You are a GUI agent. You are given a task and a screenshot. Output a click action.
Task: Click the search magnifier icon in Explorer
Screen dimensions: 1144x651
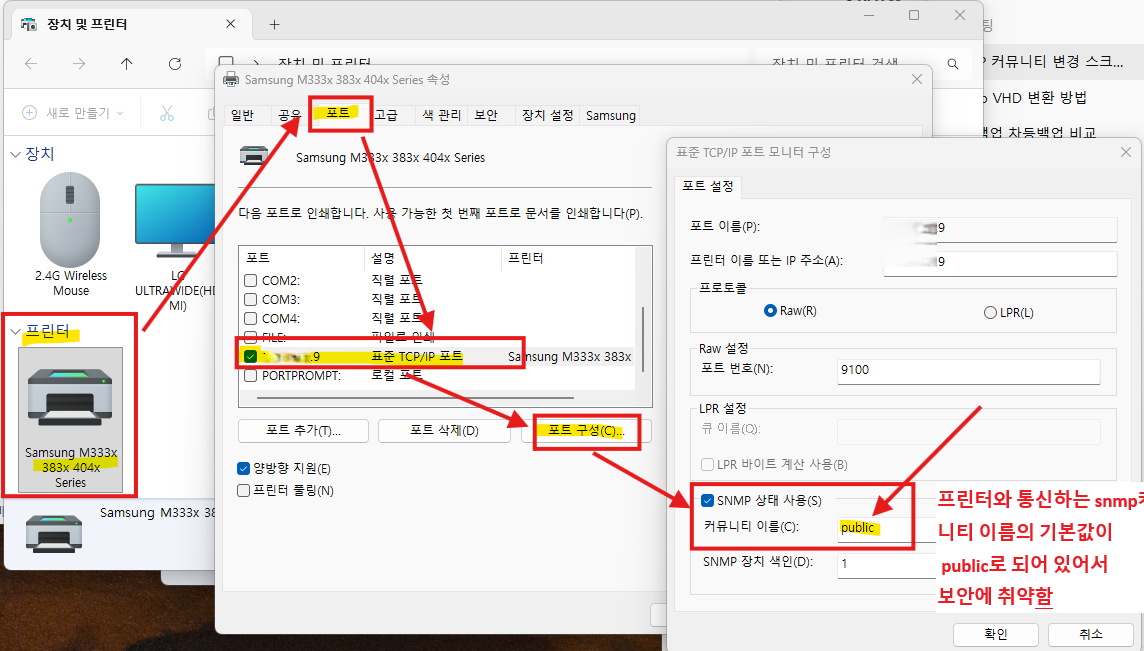pyautogui.click(x=953, y=64)
